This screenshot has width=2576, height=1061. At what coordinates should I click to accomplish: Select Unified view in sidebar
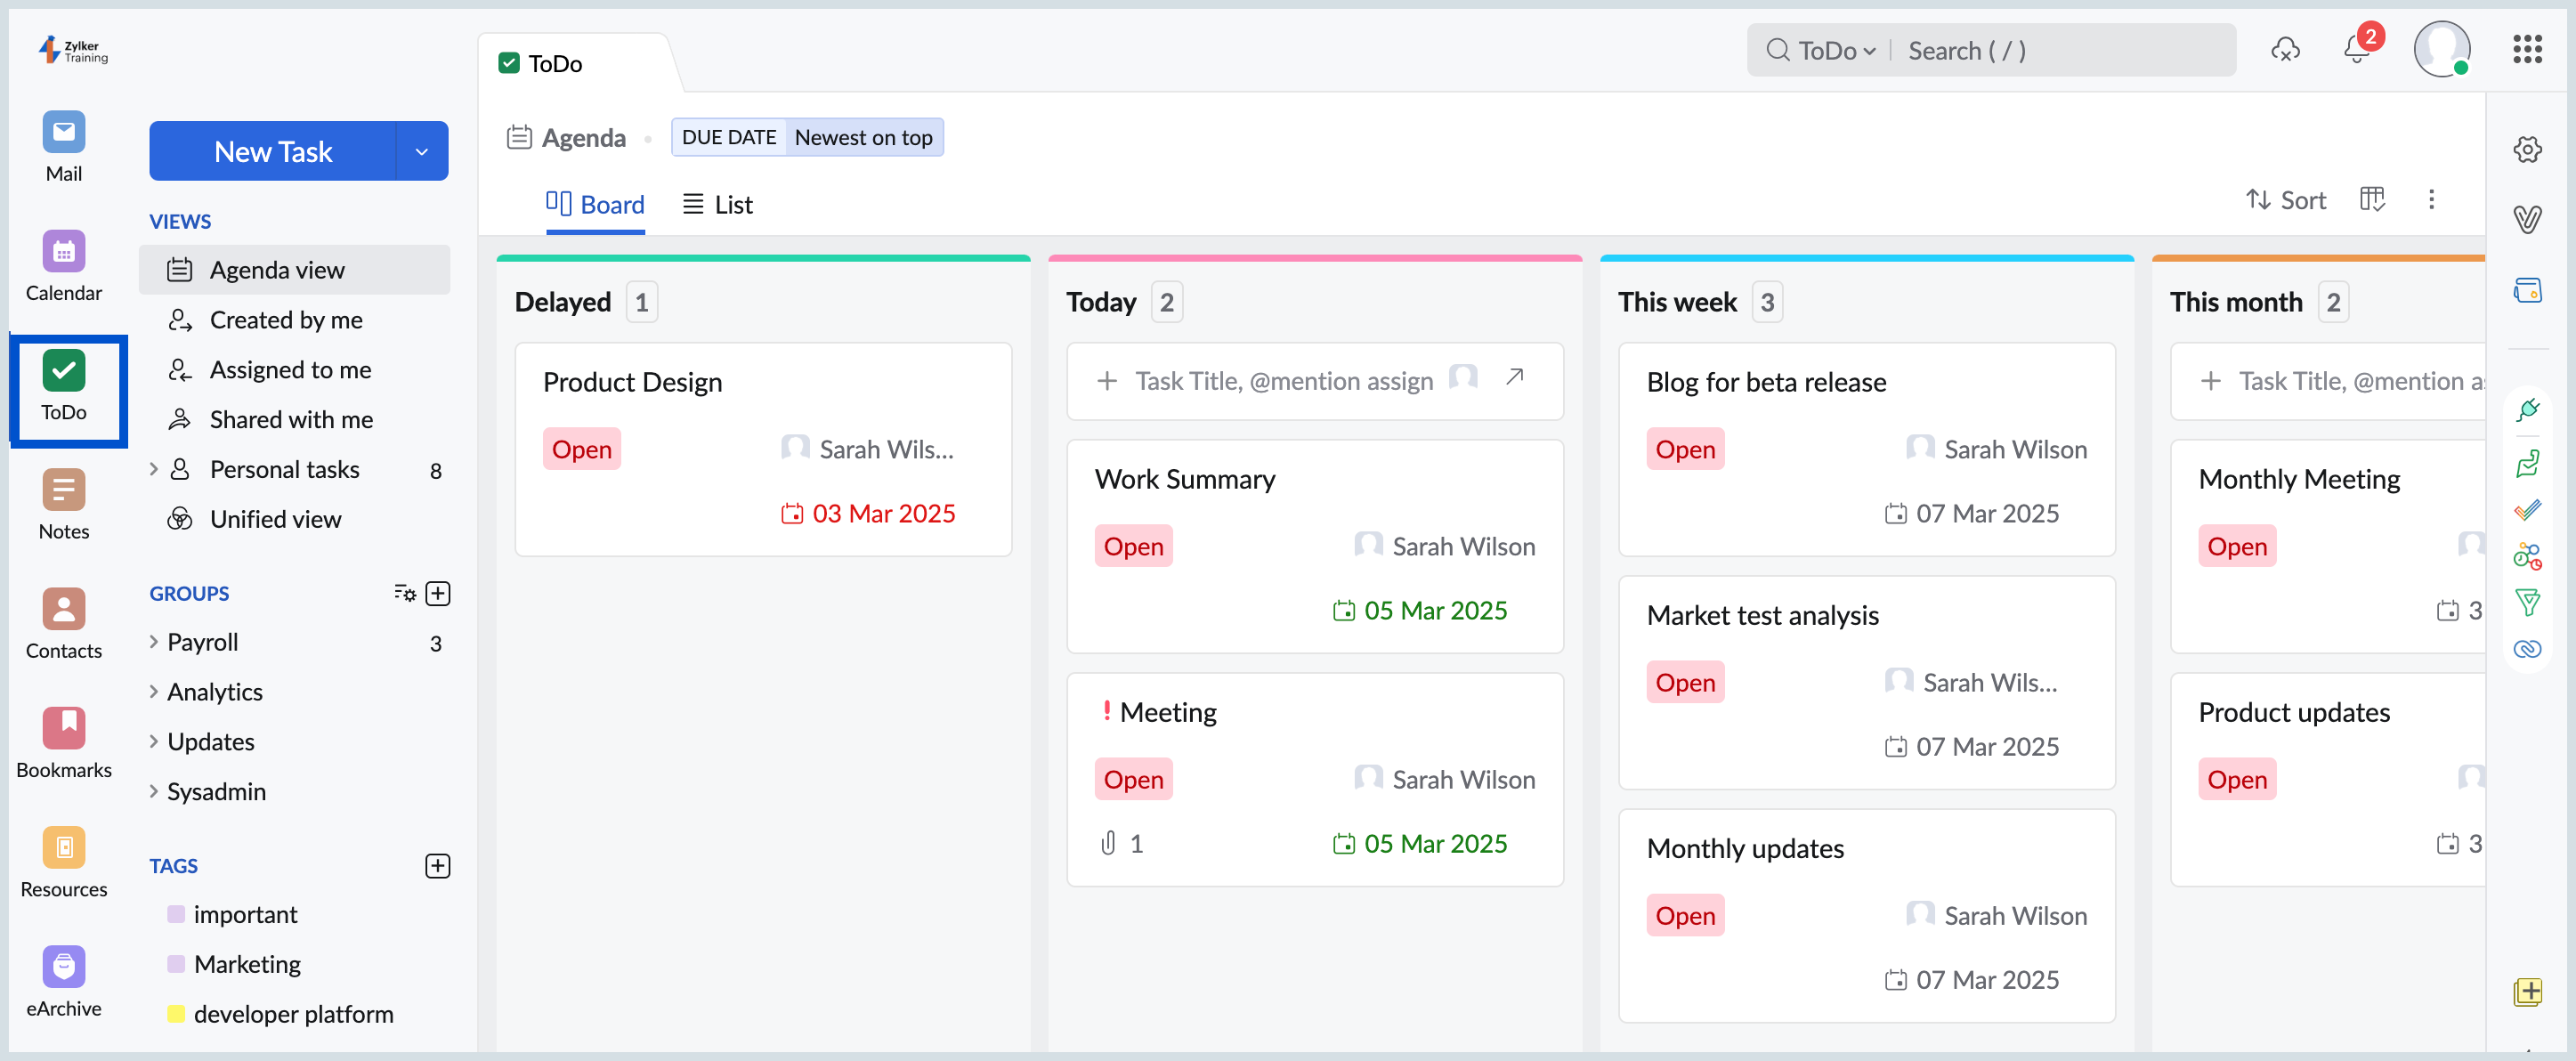[x=275, y=519]
